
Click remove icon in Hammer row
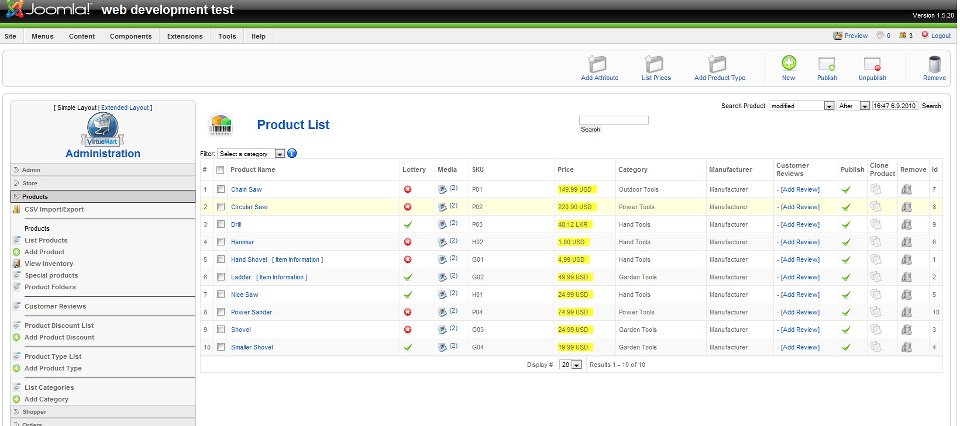[x=906, y=242]
